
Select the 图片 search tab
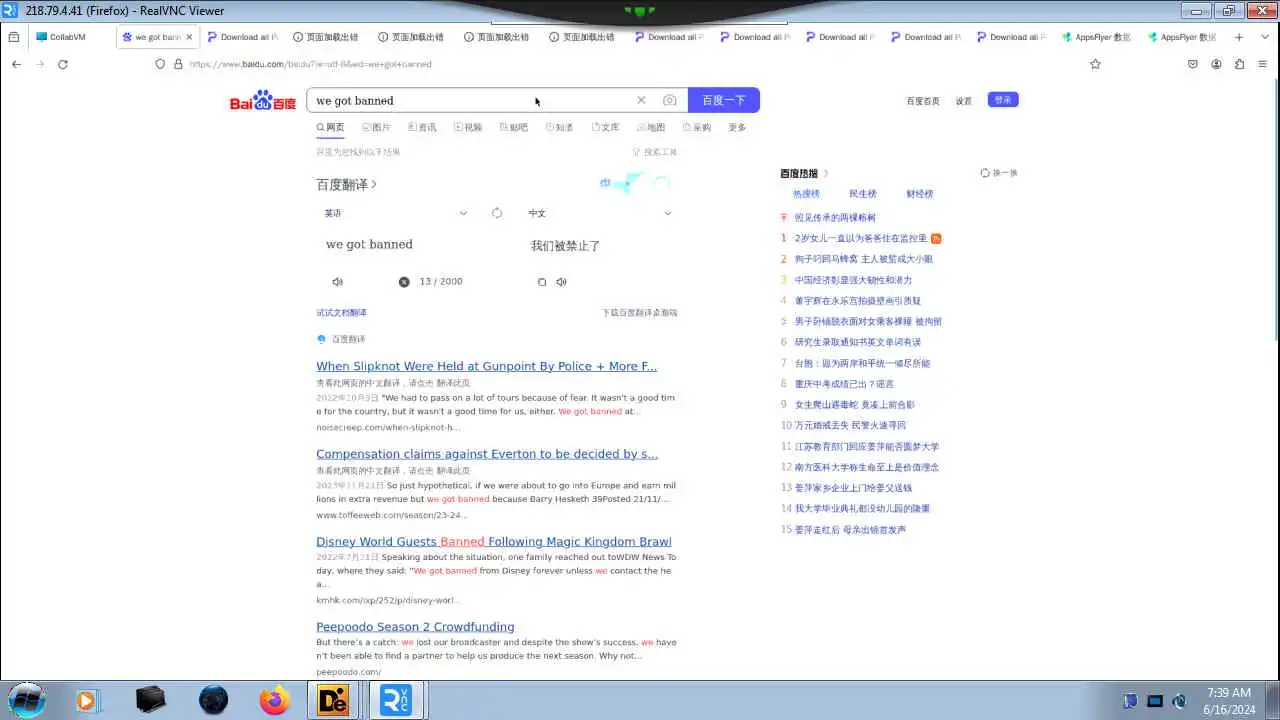click(x=376, y=128)
